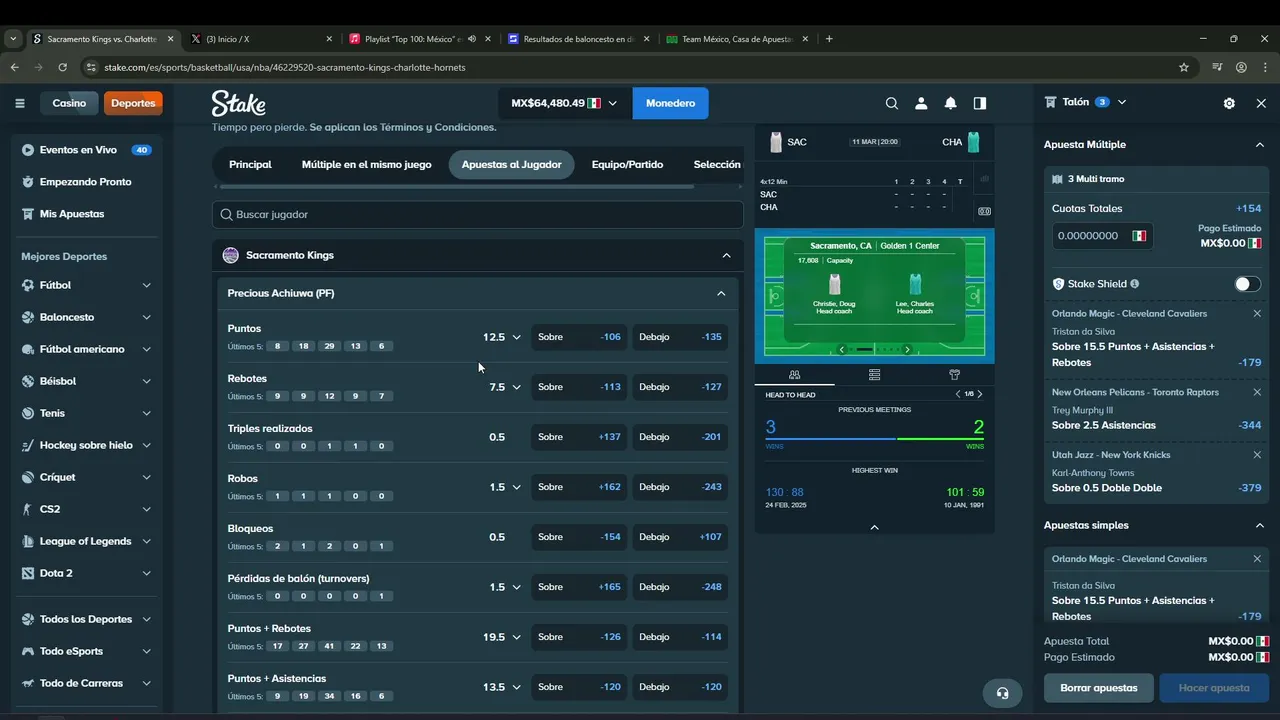Viewport: 1280px width, 720px height.
Task: Remove Orlando Magic single bet
Action: coord(1257,559)
